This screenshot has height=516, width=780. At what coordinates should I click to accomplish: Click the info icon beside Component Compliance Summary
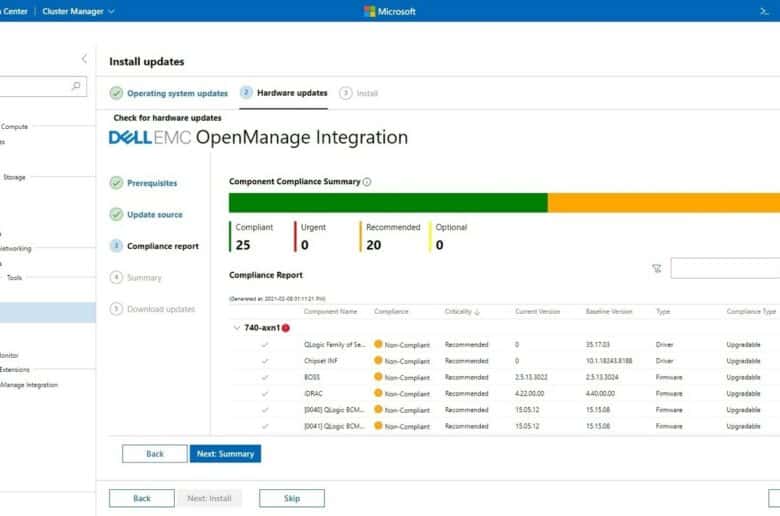click(367, 182)
